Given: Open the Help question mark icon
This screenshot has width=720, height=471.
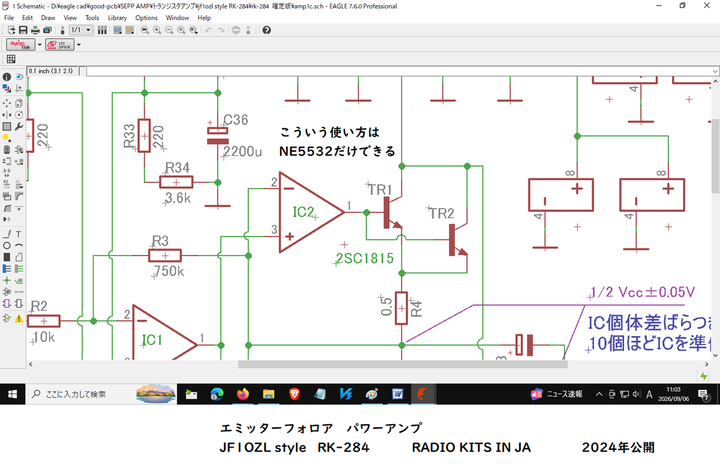Looking at the screenshot, I should [266, 30].
